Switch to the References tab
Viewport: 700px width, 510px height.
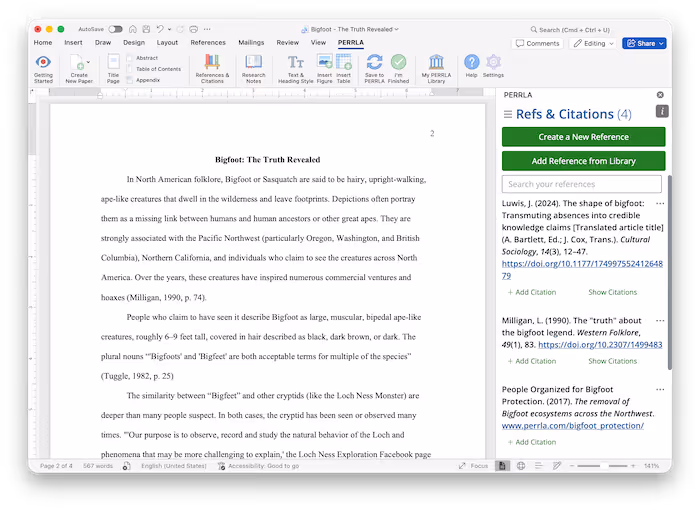[208, 42]
